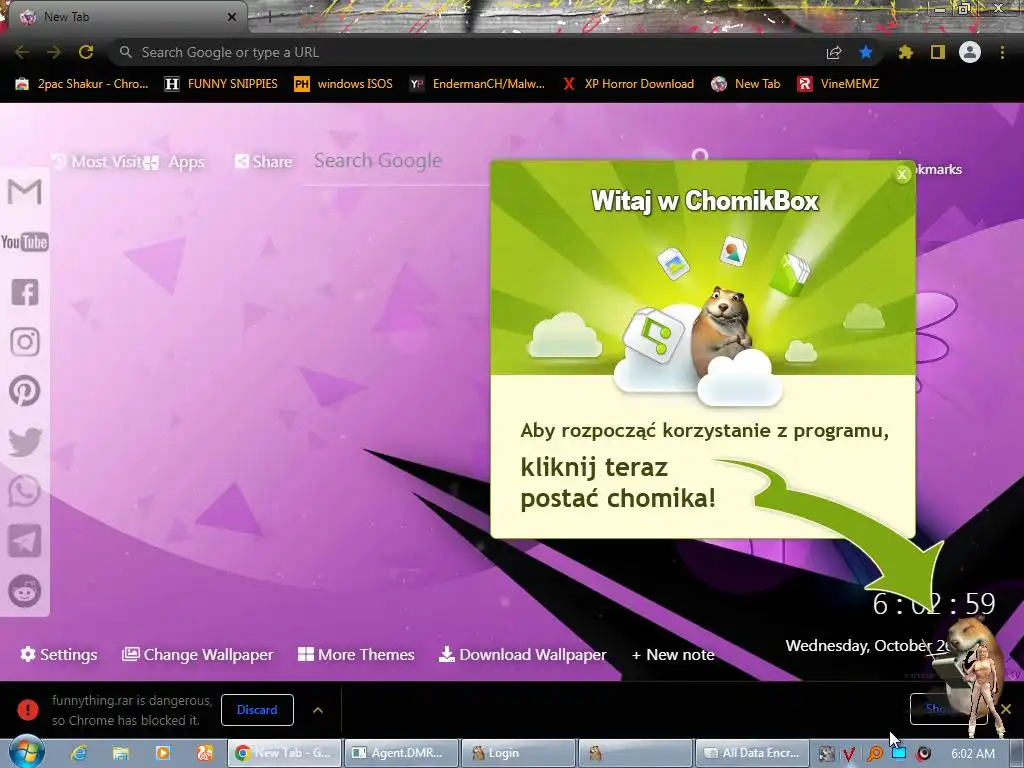Open the Windows Start menu
The width and height of the screenshot is (1024, 768).
point(26,752)
